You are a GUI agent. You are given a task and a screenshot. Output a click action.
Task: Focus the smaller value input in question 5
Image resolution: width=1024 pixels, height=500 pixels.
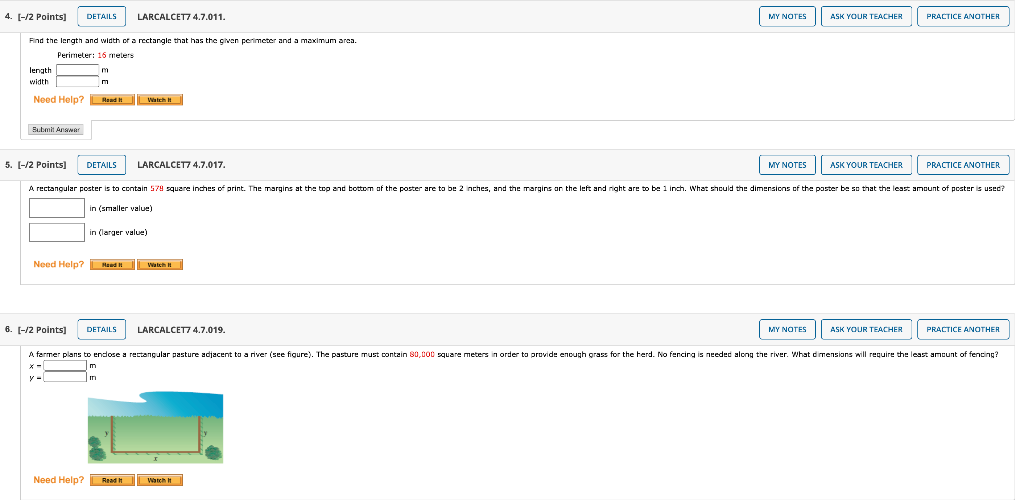pos(57,208)
